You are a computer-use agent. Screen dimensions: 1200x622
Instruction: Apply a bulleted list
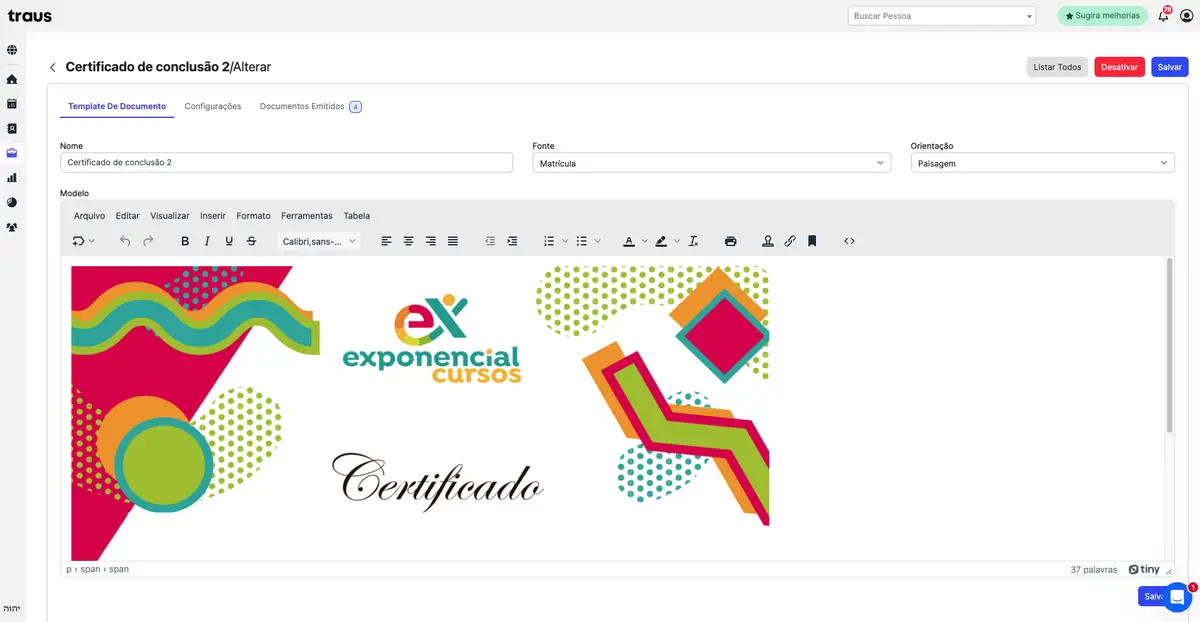581,241
